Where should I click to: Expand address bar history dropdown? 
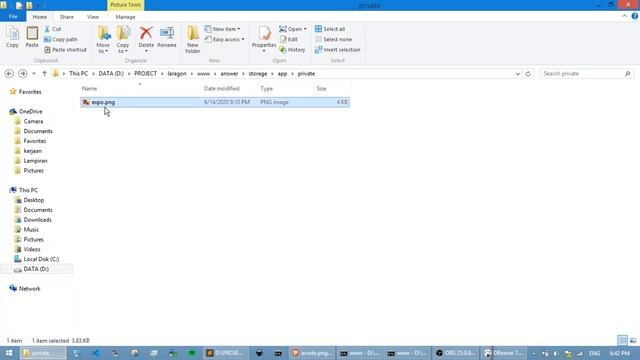518,74
